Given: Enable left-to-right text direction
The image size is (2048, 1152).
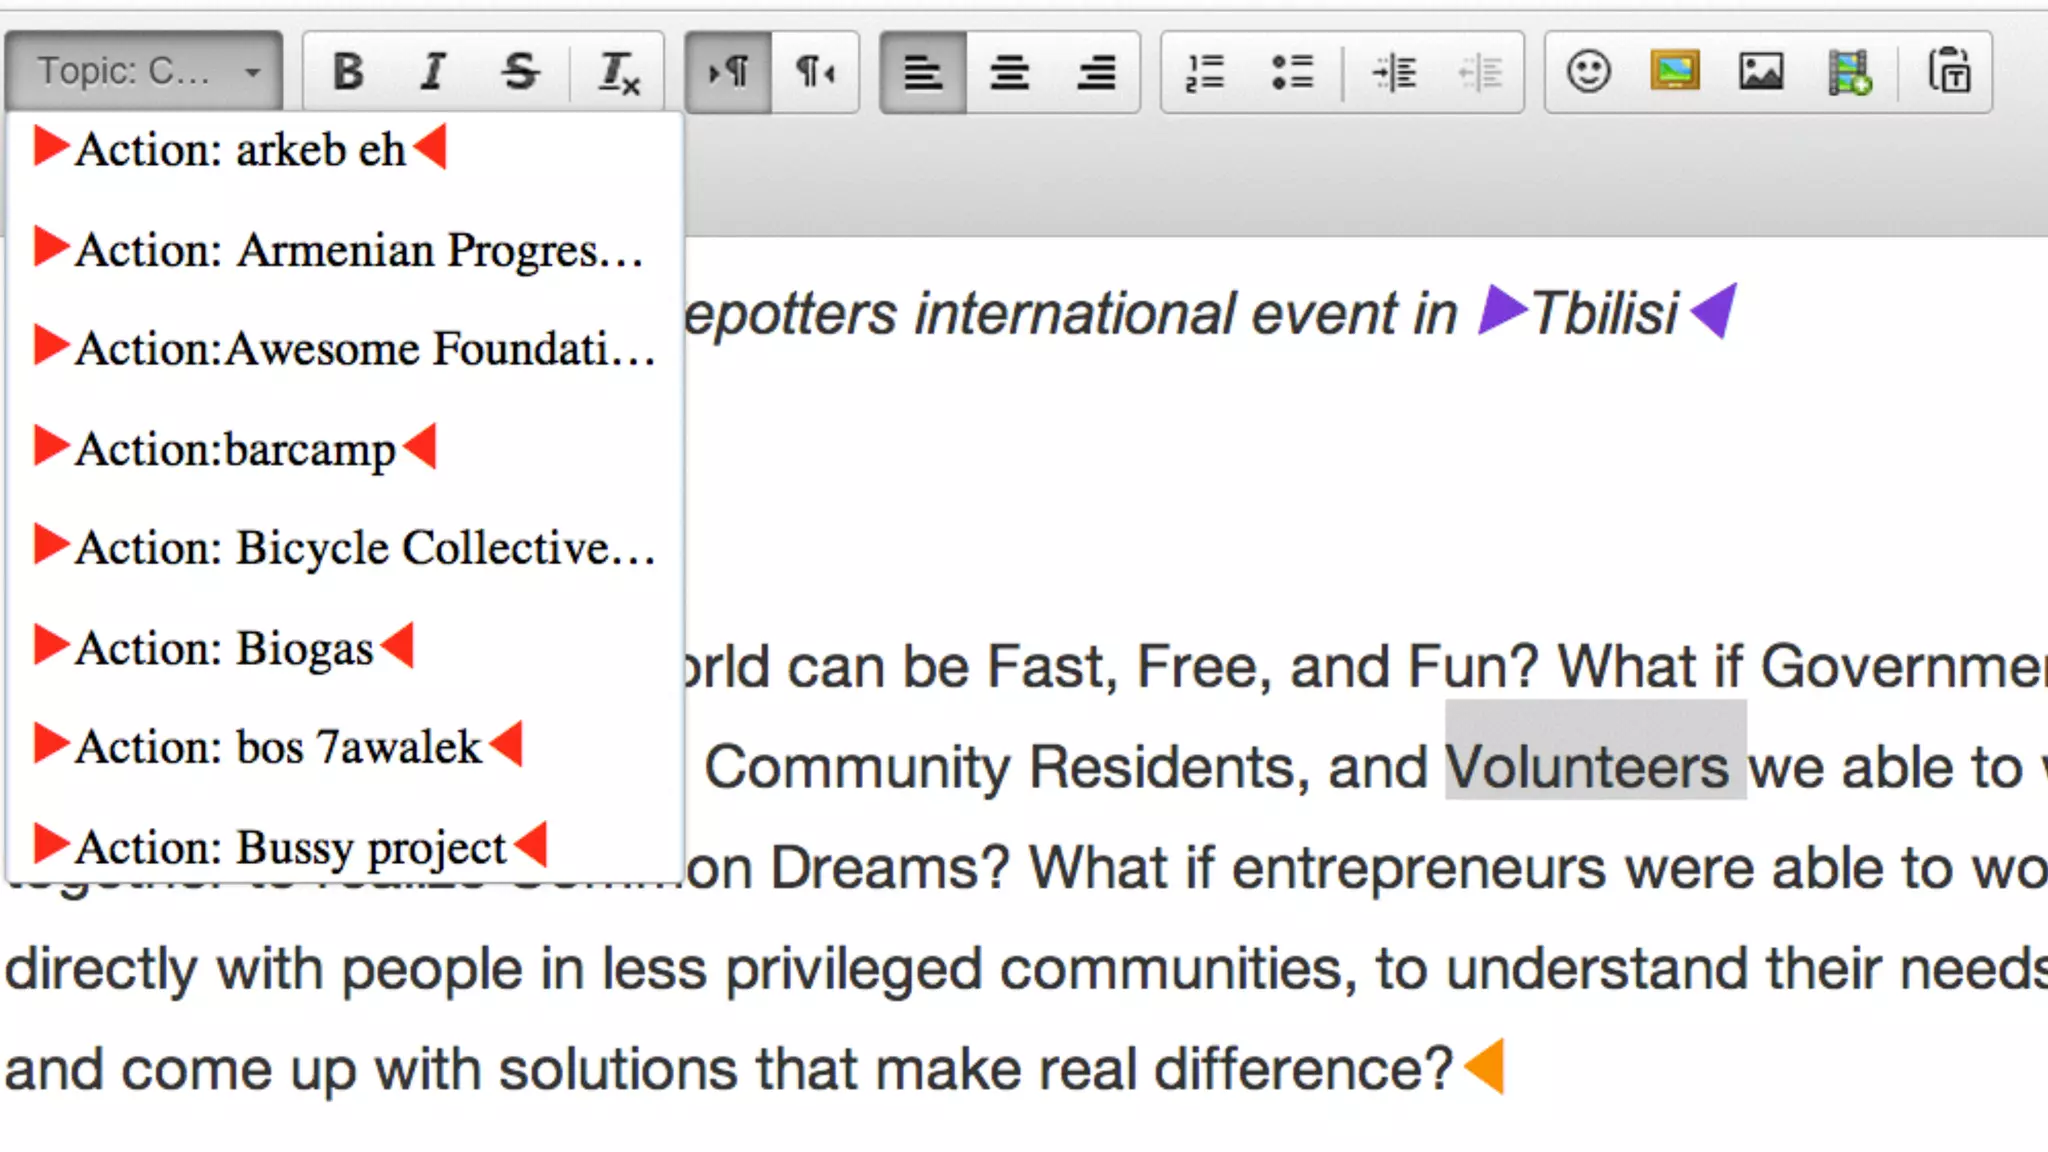Looking at the screenshot, I should [x=728, y=72].
